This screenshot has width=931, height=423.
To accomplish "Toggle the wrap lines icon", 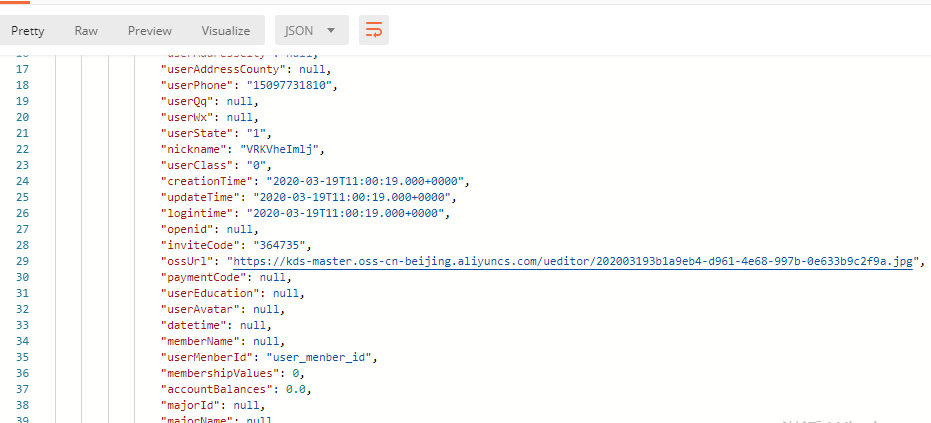I will coord(373,30).
